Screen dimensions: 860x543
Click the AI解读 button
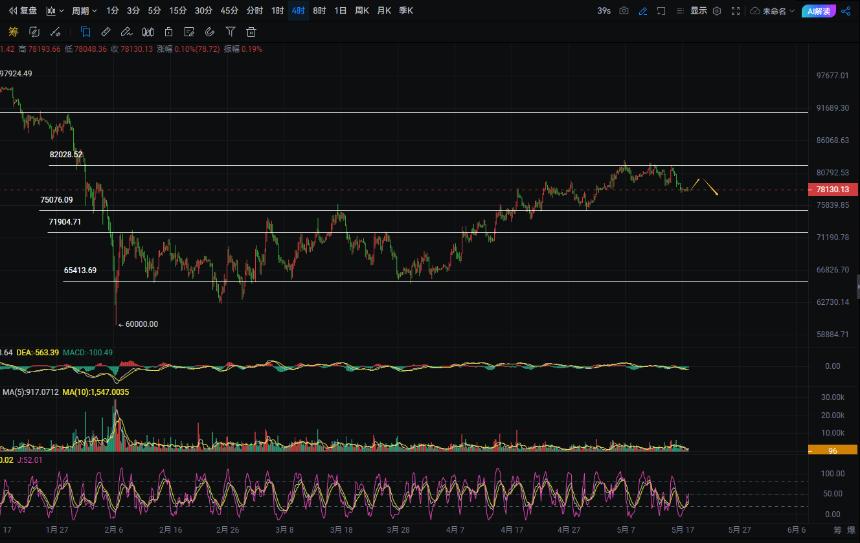click(819, 11)
